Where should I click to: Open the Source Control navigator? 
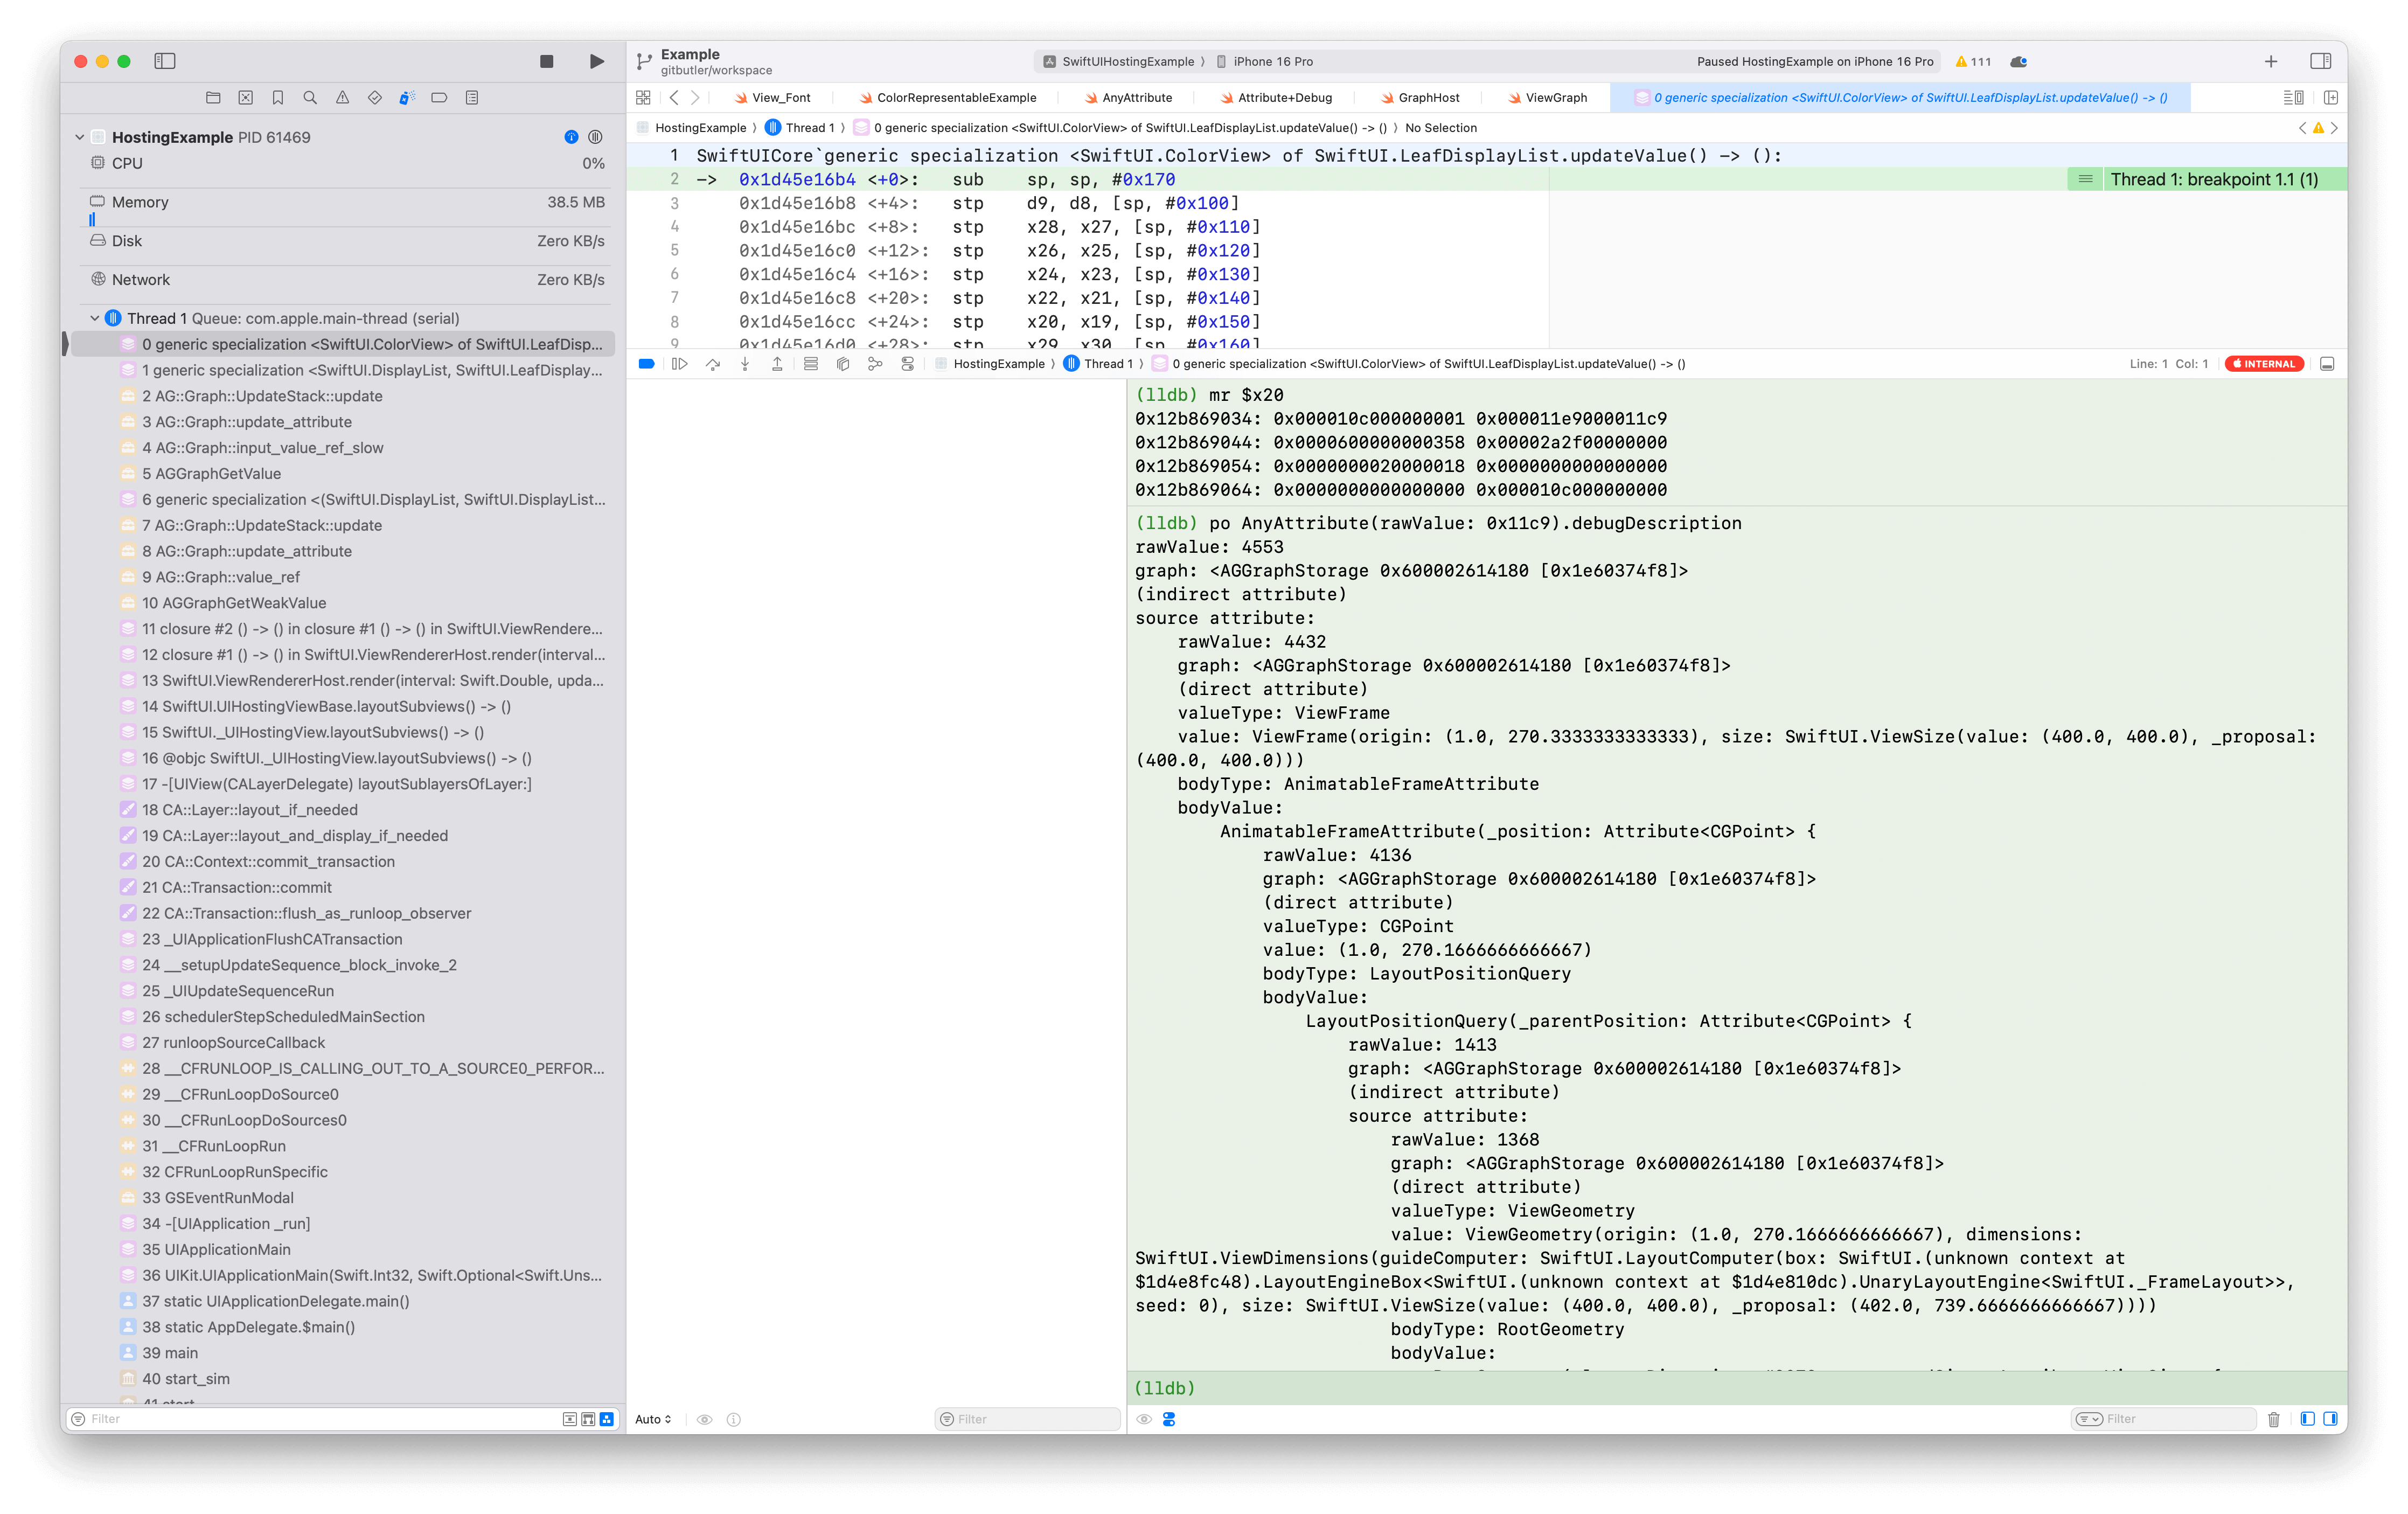pos(246,98)
